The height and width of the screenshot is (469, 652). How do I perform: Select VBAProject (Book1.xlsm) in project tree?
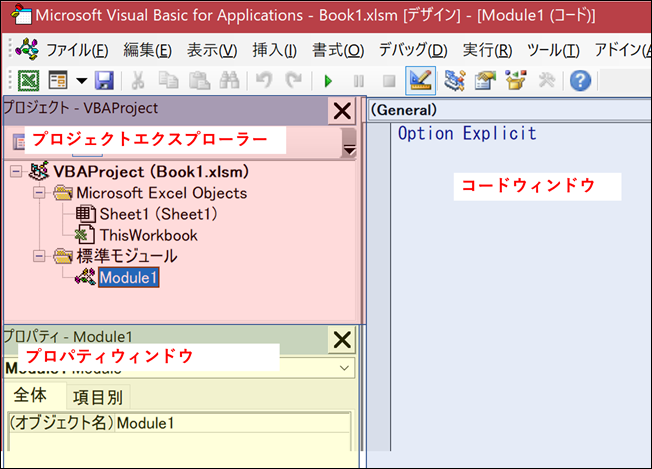[151, 171]
